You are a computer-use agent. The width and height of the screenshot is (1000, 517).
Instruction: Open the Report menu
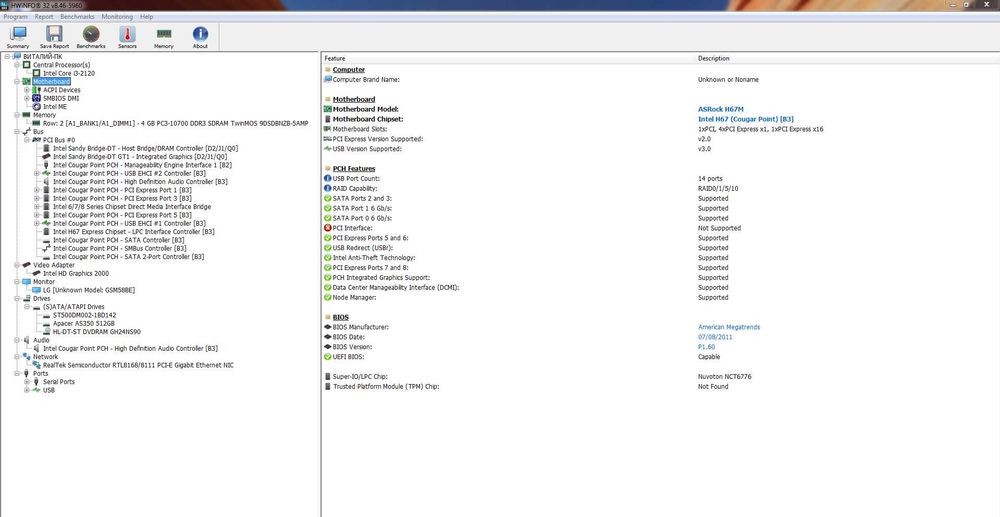[x=44, y=17]
